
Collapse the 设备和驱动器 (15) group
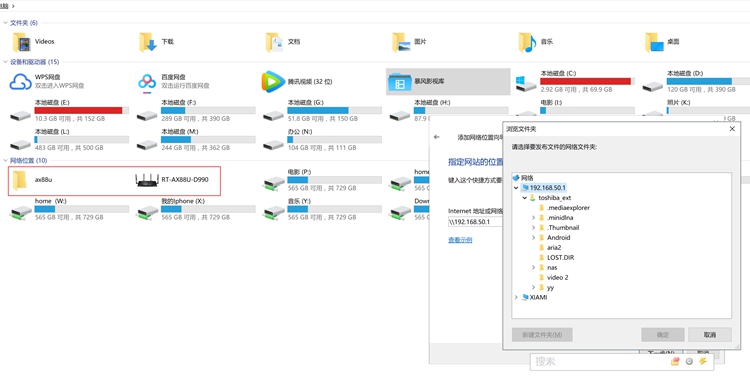5,62
